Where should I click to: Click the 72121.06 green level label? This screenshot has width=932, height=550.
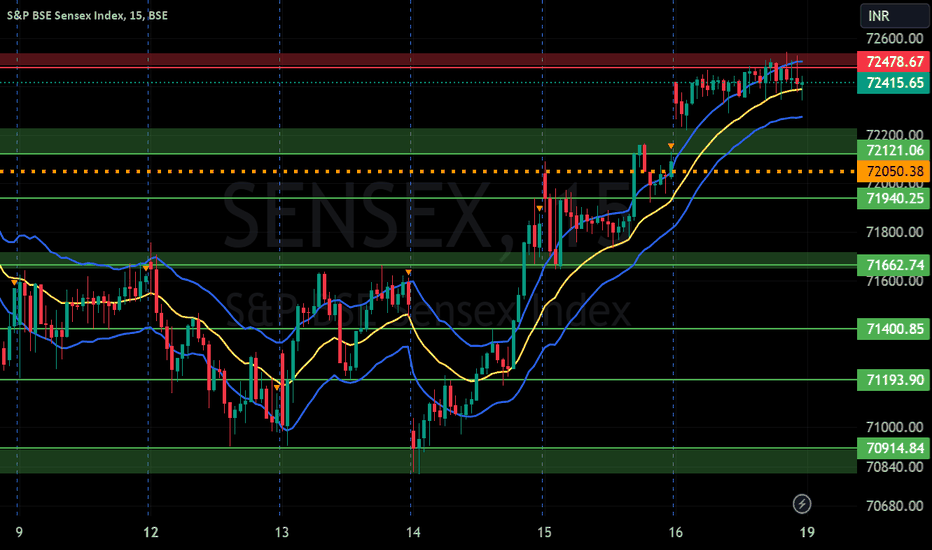[x=893, y=150]
